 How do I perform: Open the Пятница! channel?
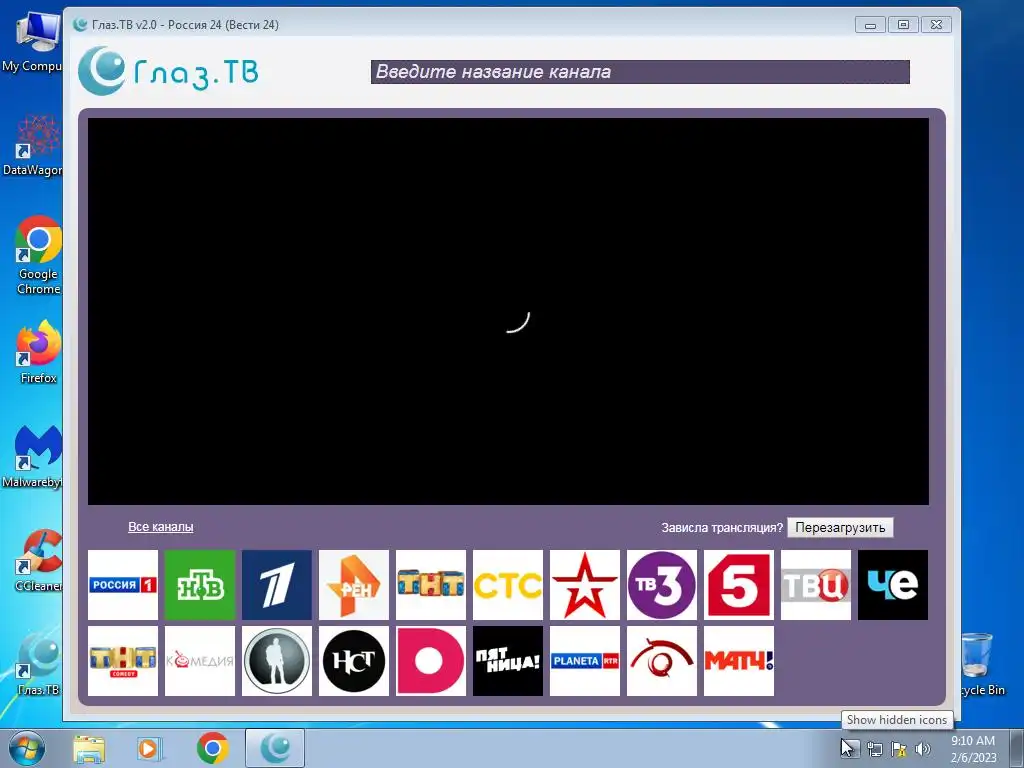click(508, 661)
